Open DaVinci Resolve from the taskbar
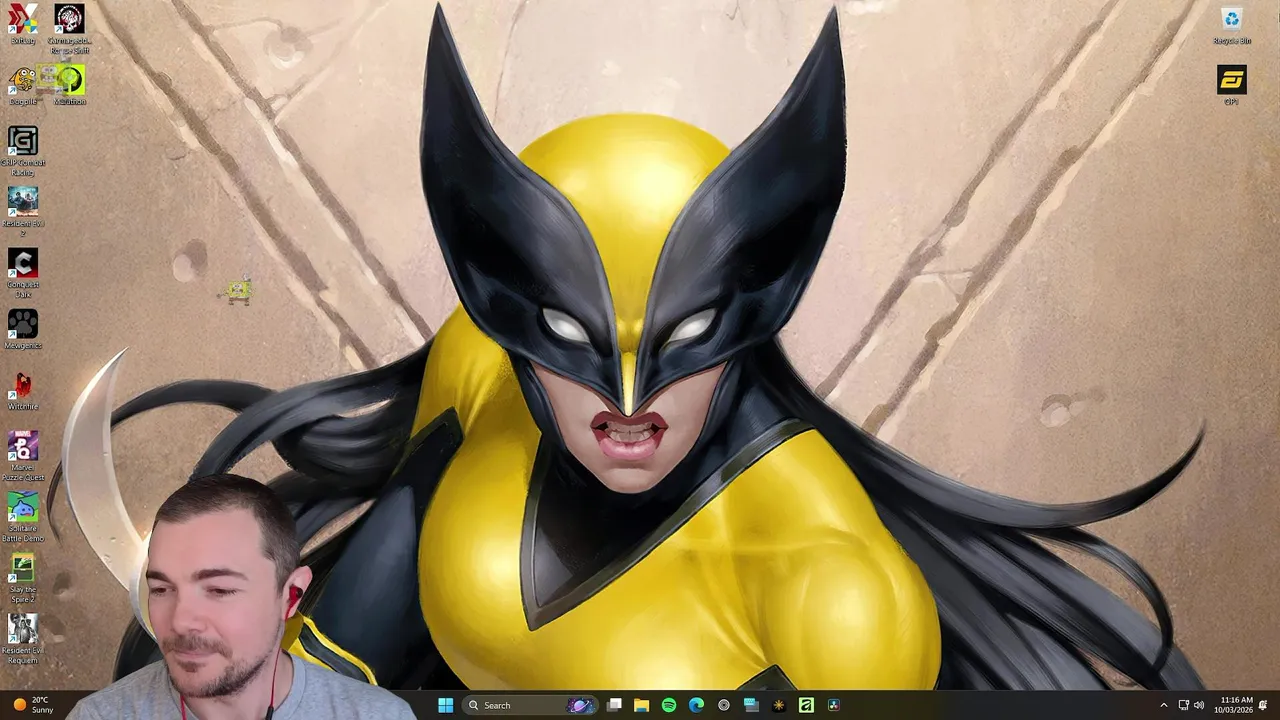 (x=834, y=705)
